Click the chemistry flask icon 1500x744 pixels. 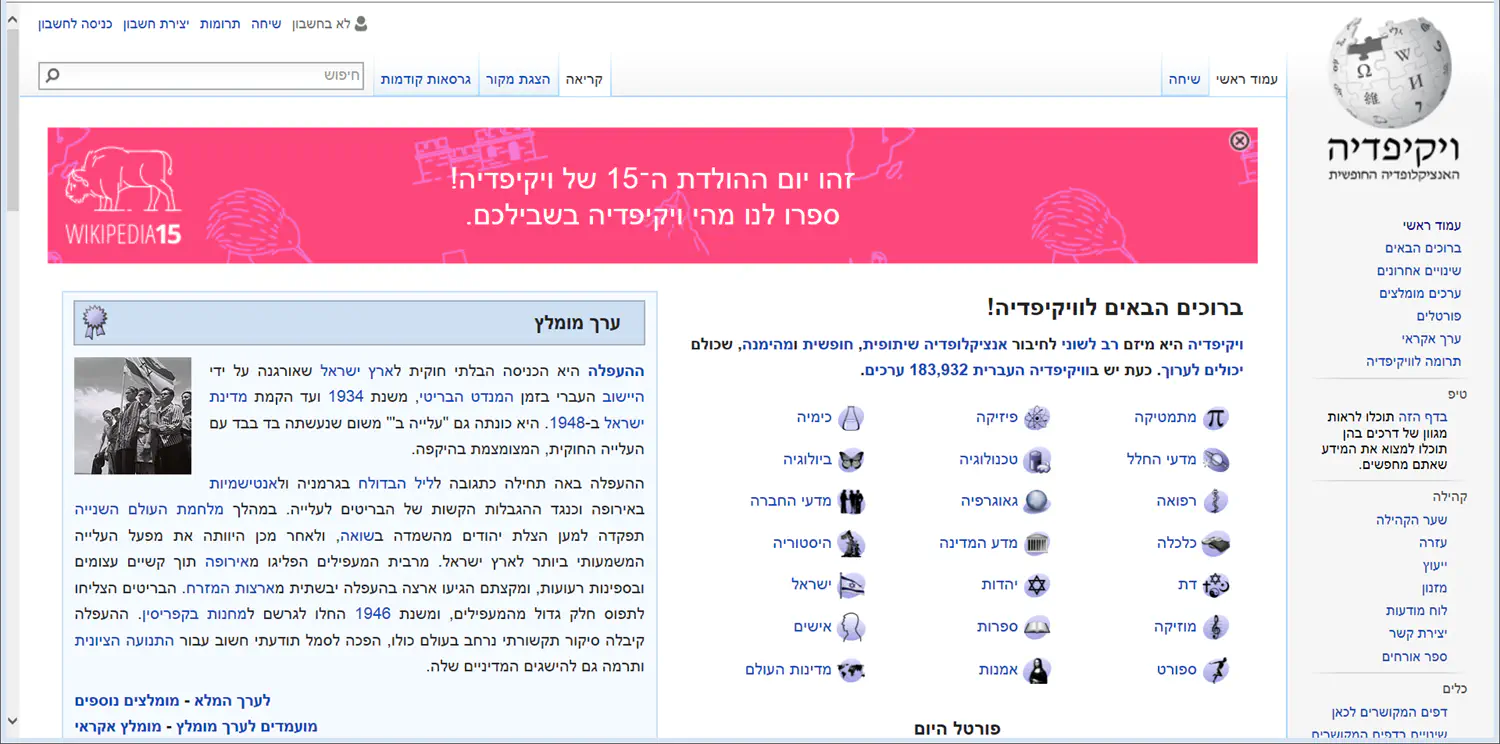[x=850, y=418]
